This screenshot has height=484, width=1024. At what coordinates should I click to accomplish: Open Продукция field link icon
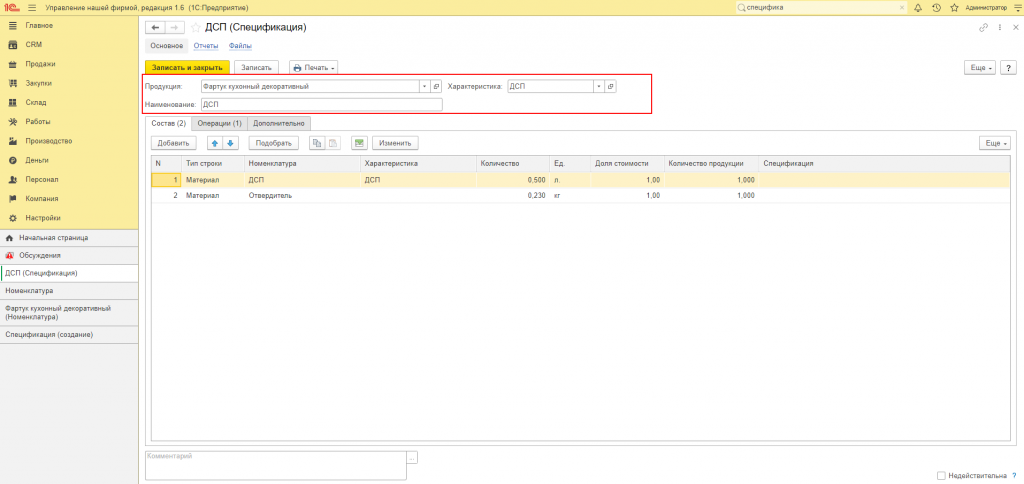[437, 86]
